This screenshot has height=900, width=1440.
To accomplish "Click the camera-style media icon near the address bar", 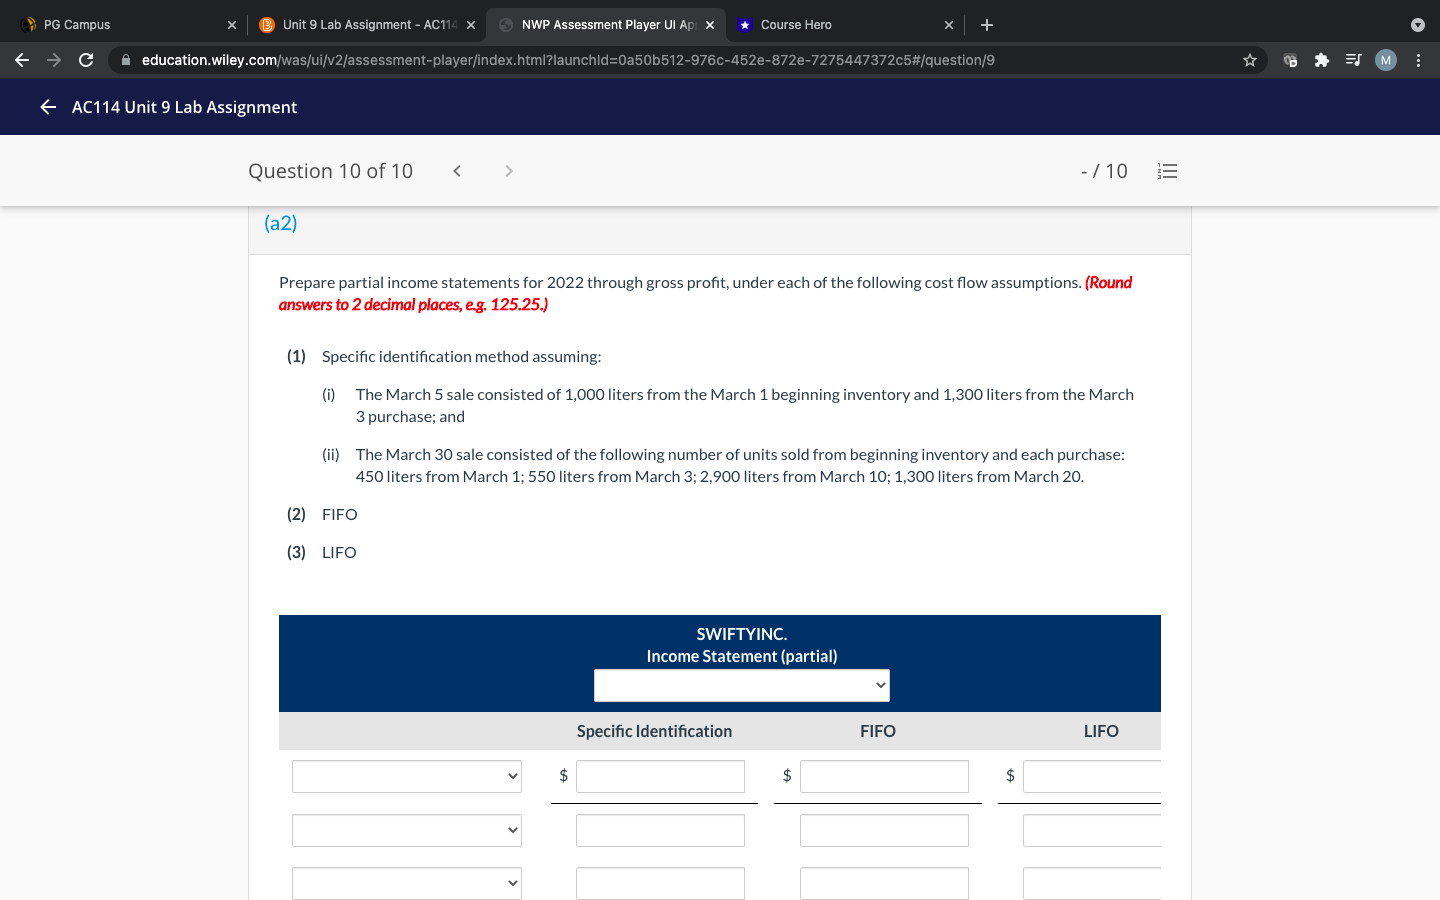I will [1289, 60].
